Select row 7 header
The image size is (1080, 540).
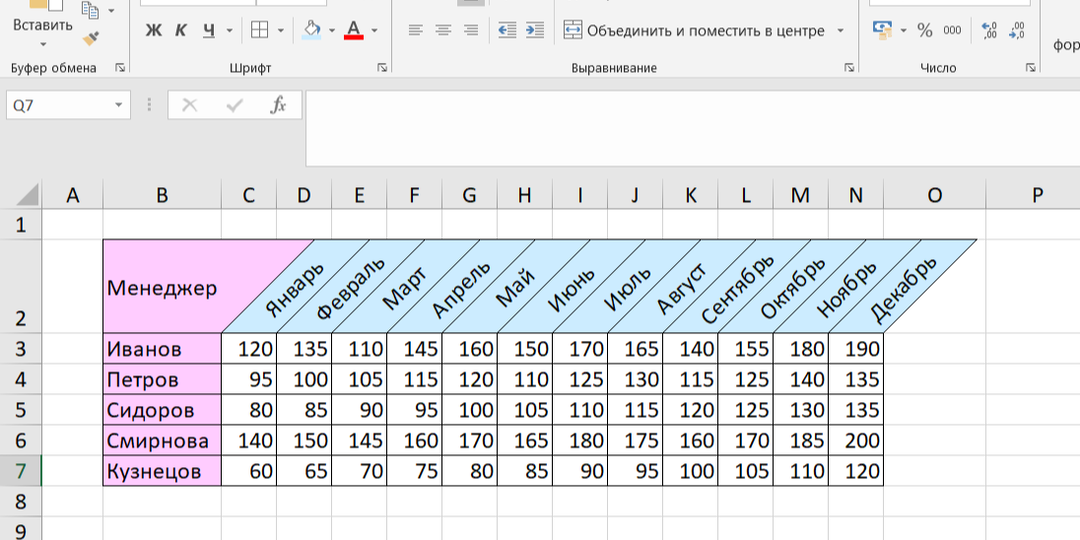(21, 471)
